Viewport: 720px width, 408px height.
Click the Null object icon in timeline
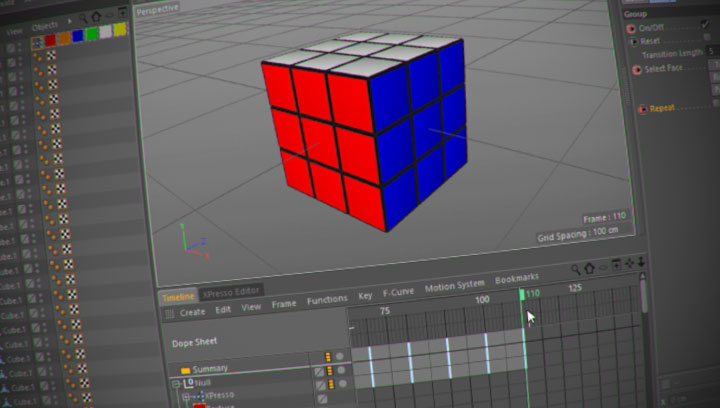coord(188,383)
